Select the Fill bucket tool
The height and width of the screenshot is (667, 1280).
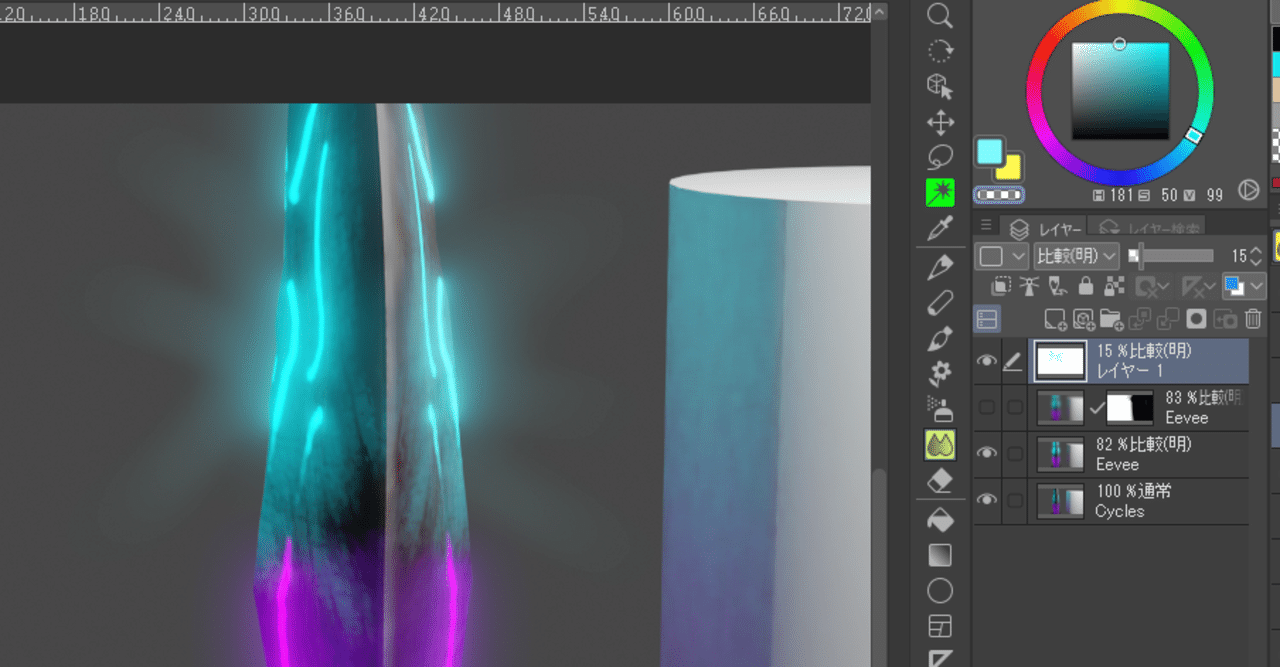[939, 519]
